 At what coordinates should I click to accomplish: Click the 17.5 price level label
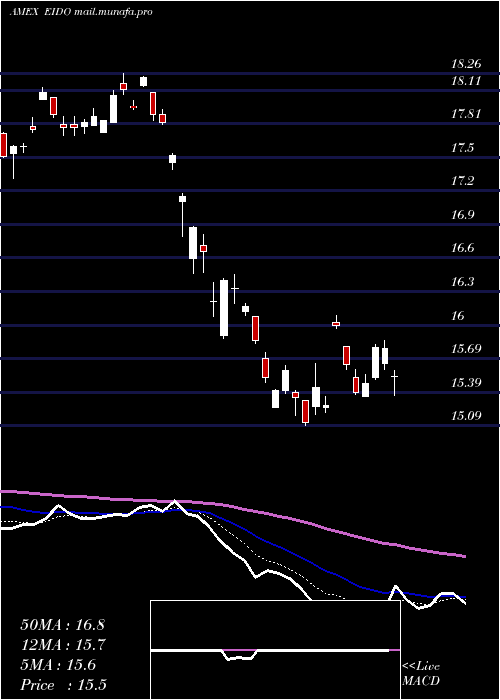point(463,148)
